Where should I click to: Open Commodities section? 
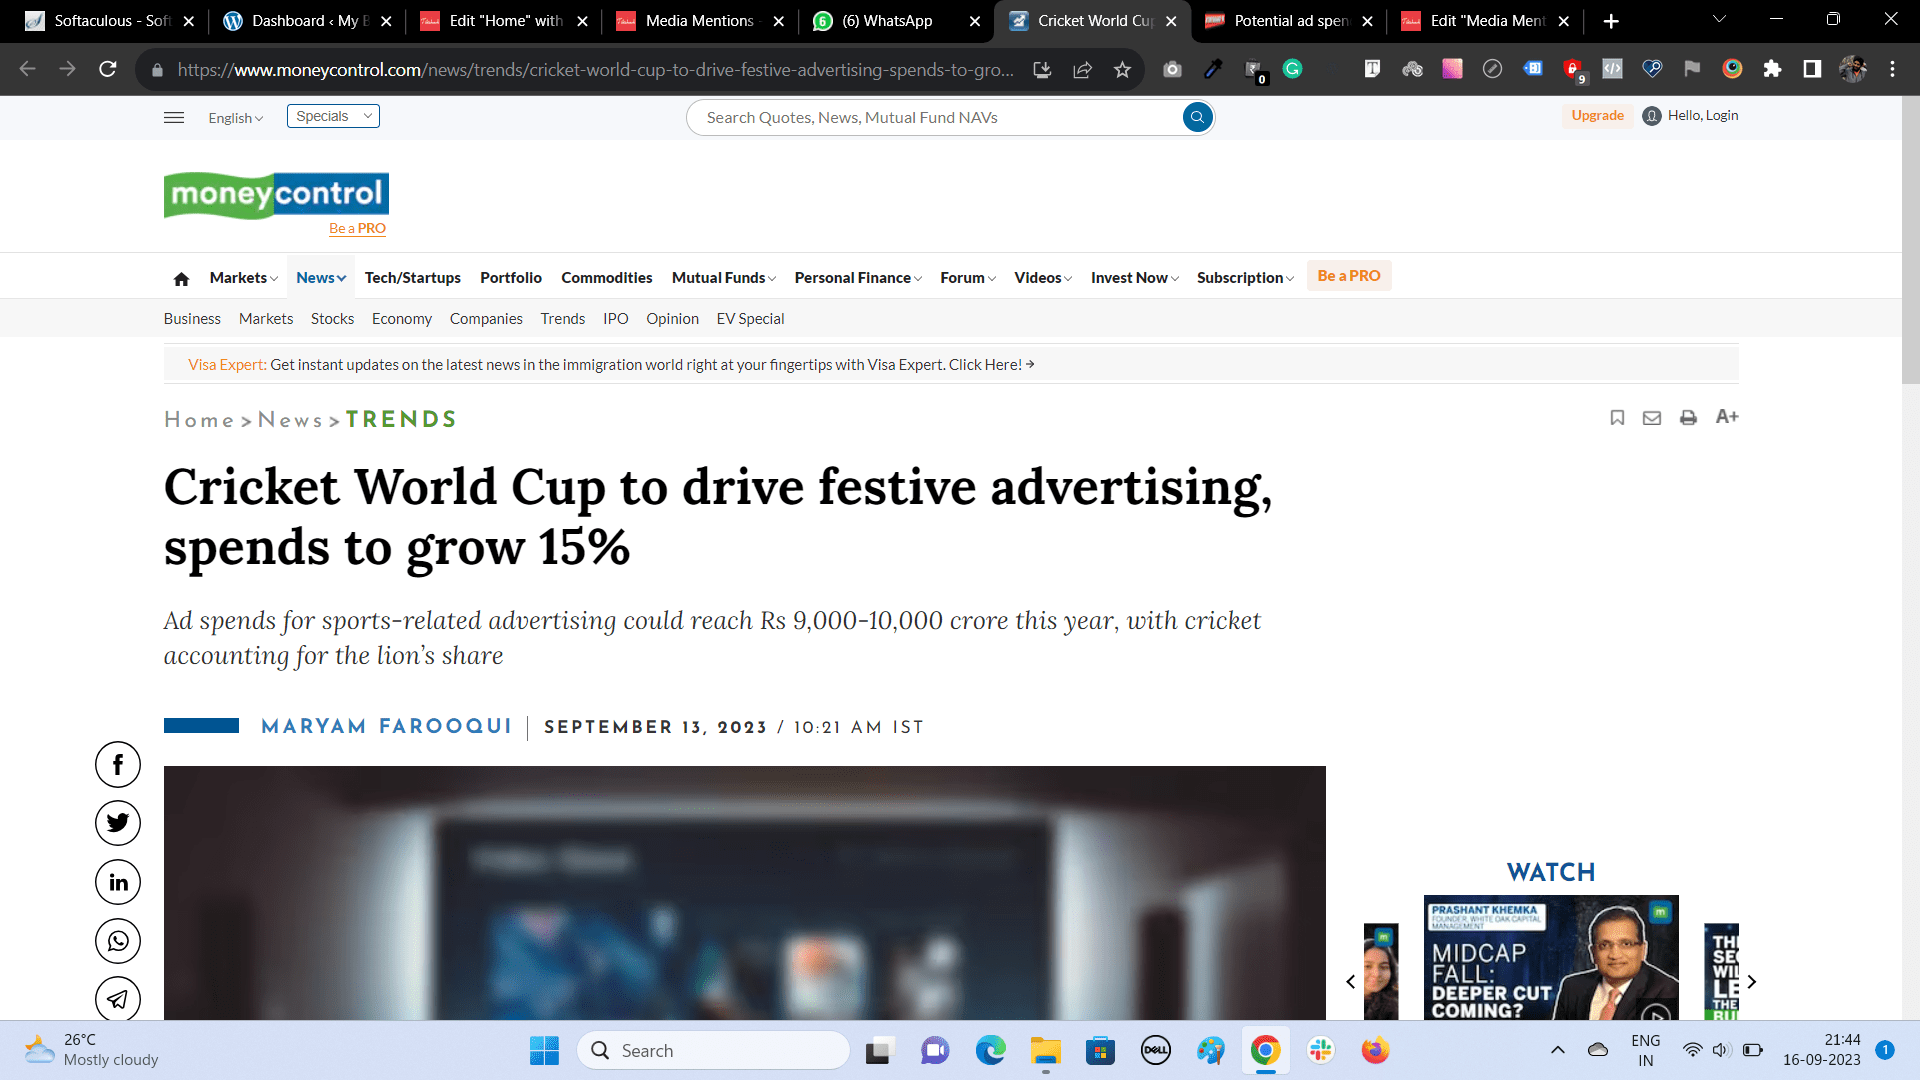pos(607,278)
